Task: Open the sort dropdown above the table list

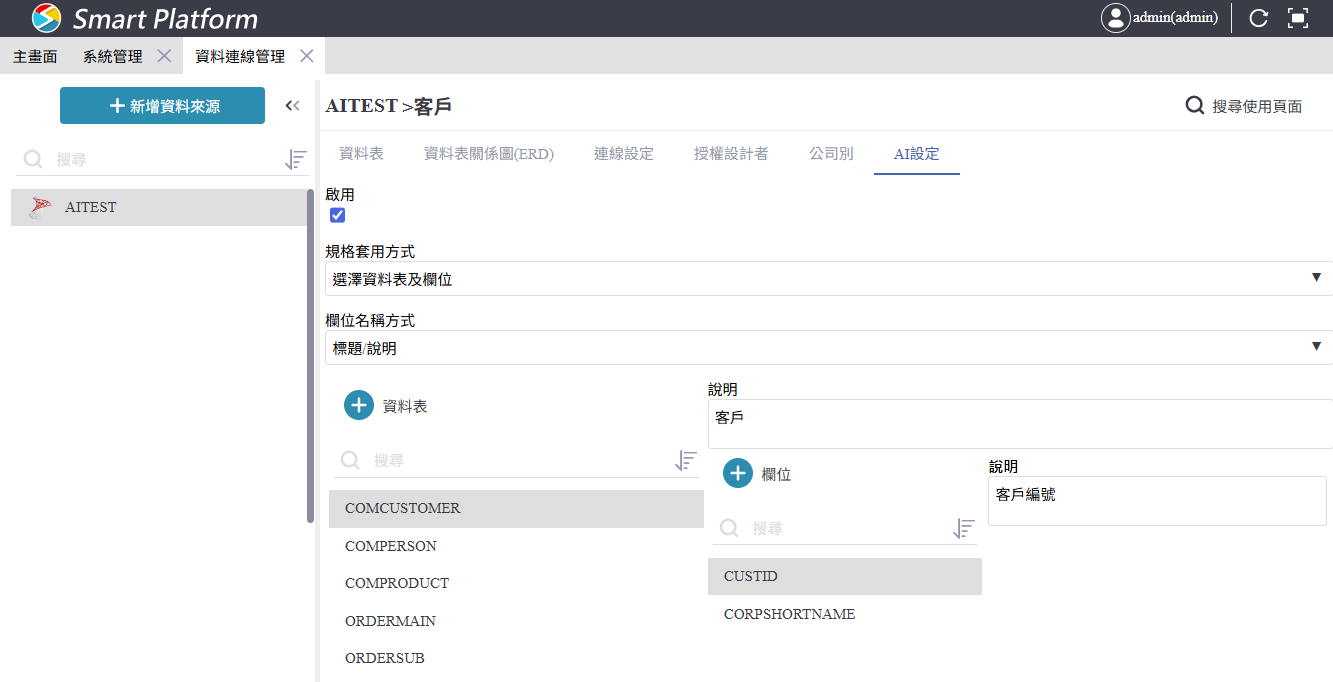Action: click(x=685, y=460)
